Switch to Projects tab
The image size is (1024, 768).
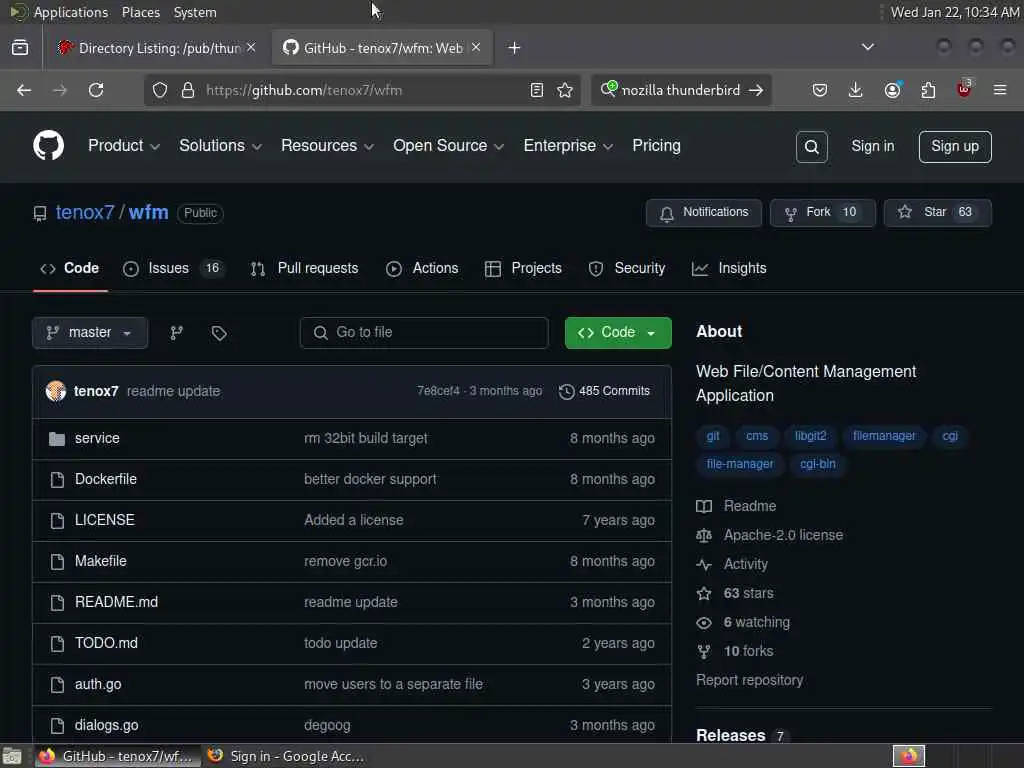coord(523,268)
